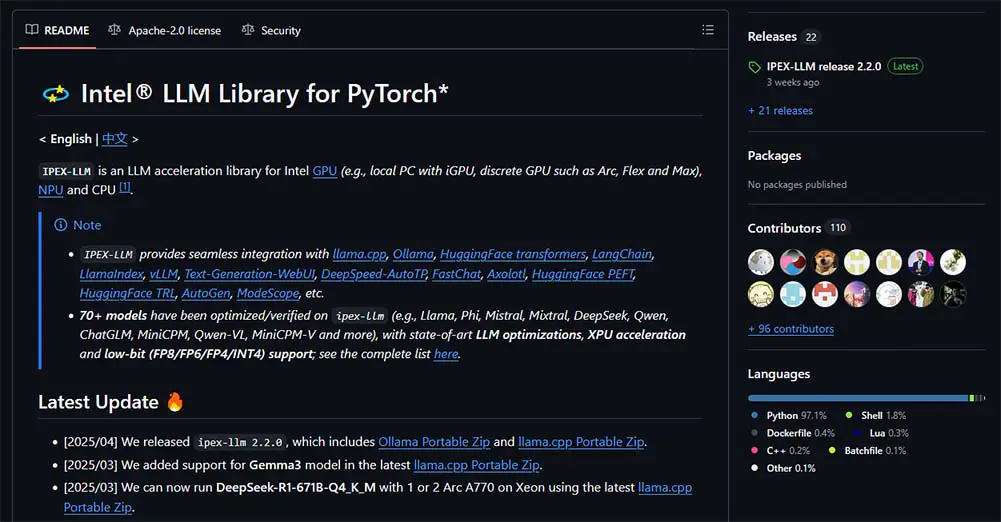
Task: Open the Shiba dog contributor avatar
Action: (825, 262)
